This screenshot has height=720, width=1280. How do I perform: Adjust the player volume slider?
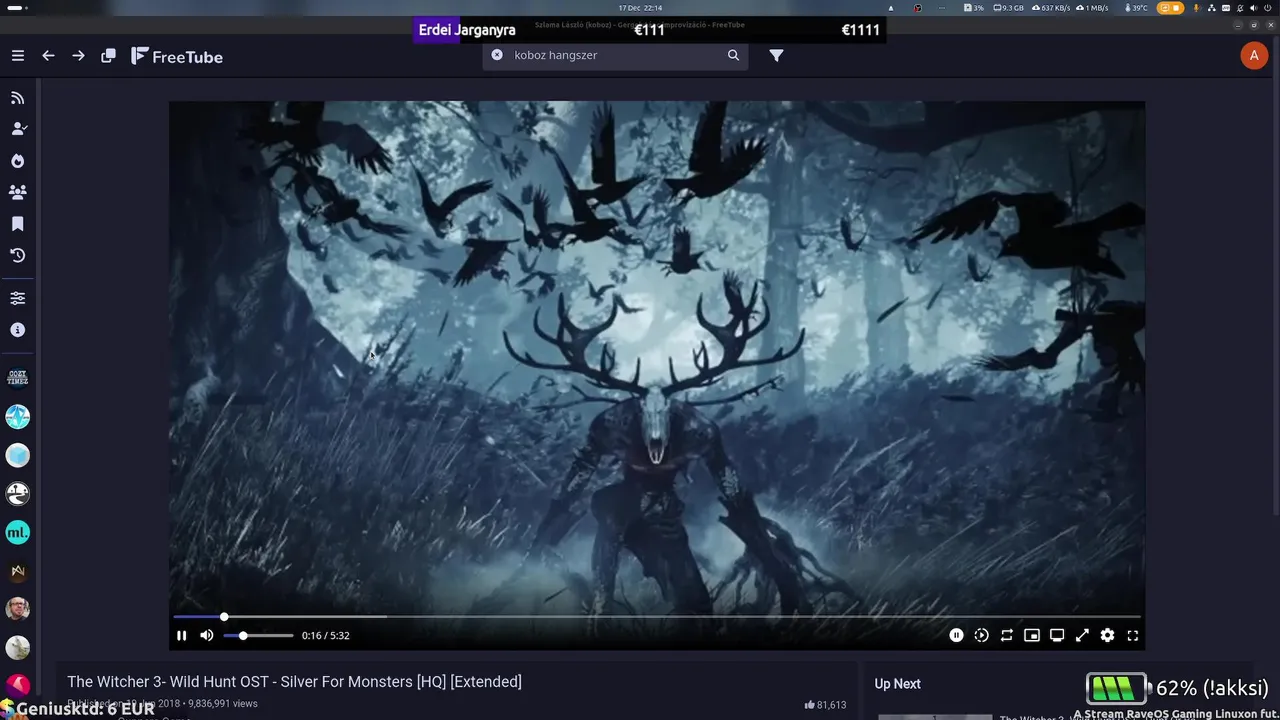258,635
